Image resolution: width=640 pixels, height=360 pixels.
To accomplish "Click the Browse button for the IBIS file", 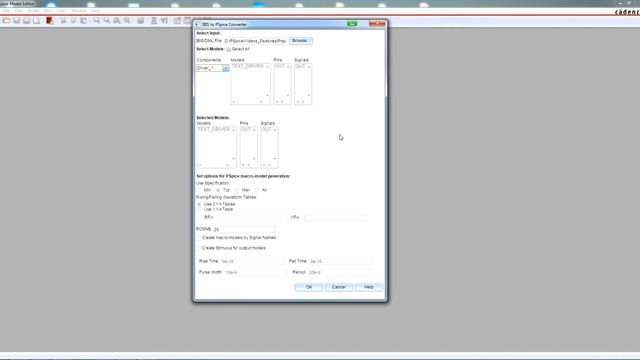I will point(301,41).
